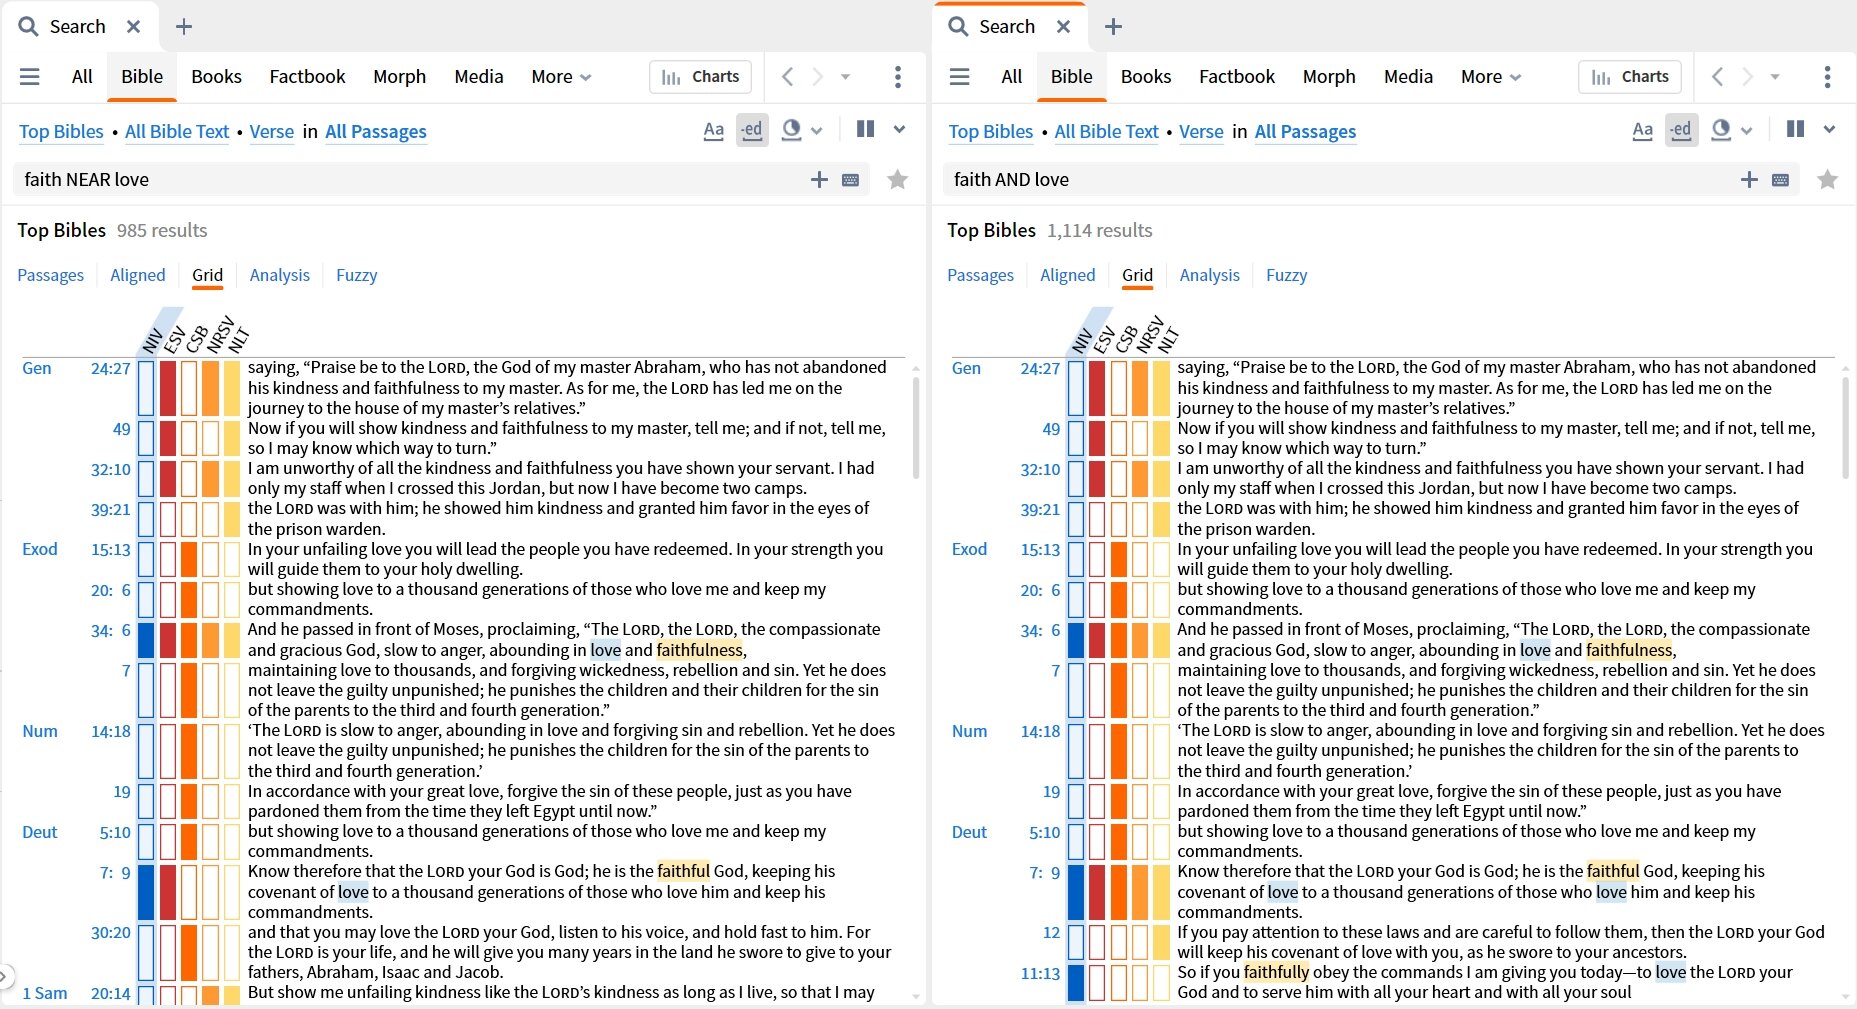Screen dimensions: 1857x1009
Task: Switch to Media tab in right panel
Action: [x=1408, y=77]
